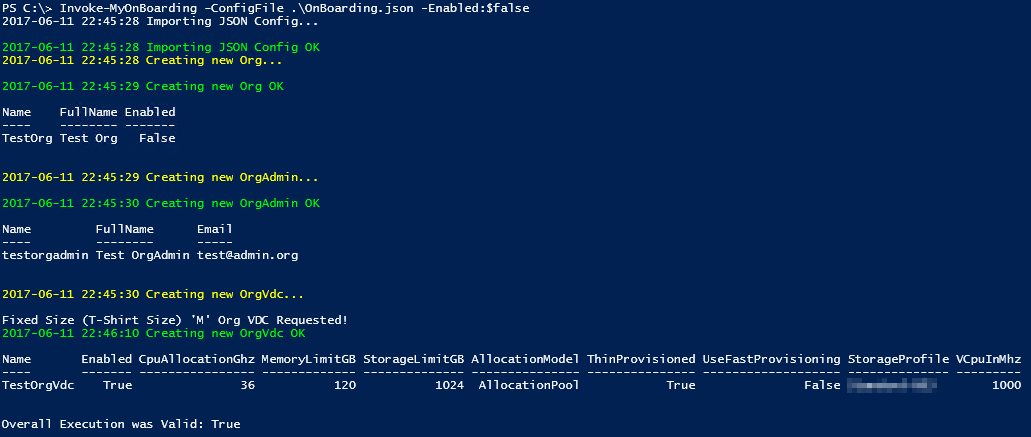Click the CpuAllocationGhz column header
Image resolution: width=1031 pixels, height=437 pixels.
tap(196, 359)
